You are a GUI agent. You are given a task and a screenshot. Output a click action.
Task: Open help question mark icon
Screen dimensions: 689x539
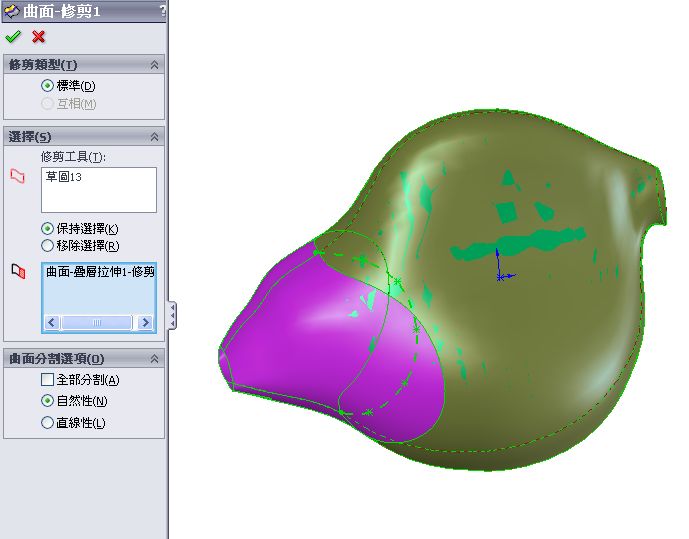(x=163, y=11)
